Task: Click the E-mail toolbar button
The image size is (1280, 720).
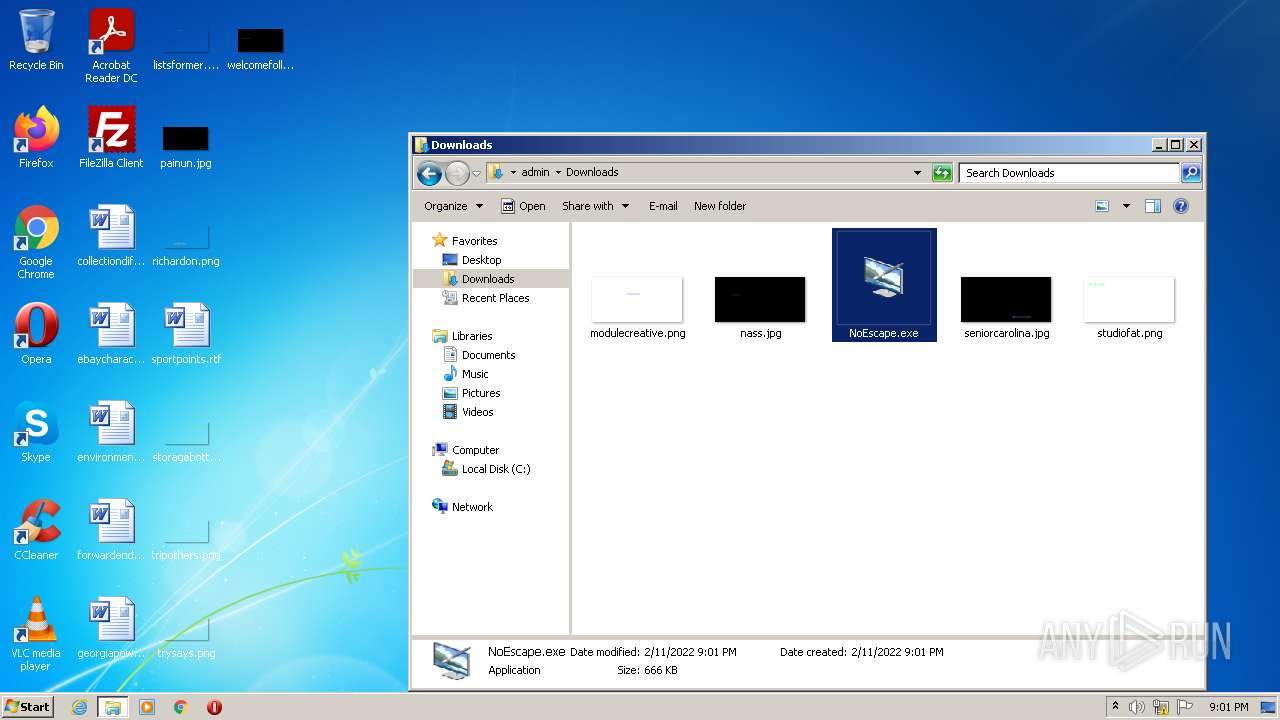Action: pos(663,206)
